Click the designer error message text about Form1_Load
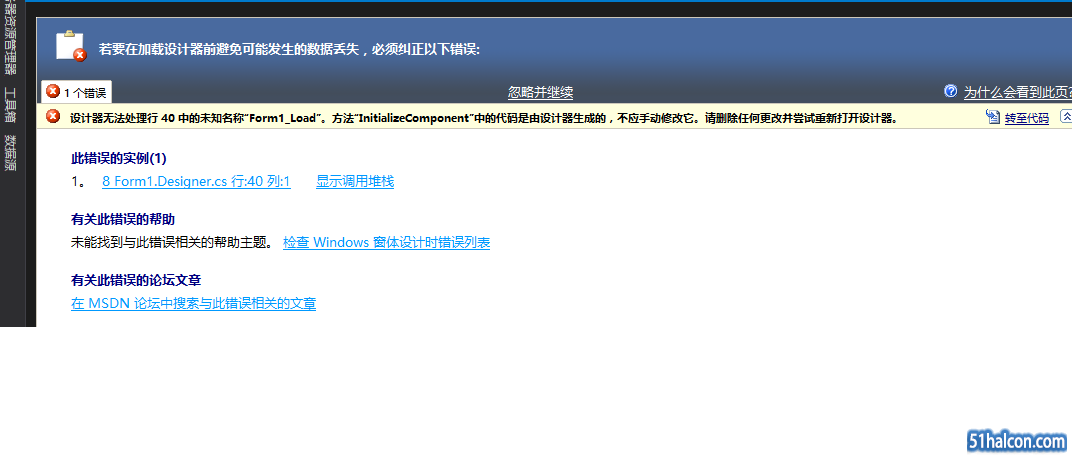The height and width of the screenshot is (460, 1072). point(483,118)
